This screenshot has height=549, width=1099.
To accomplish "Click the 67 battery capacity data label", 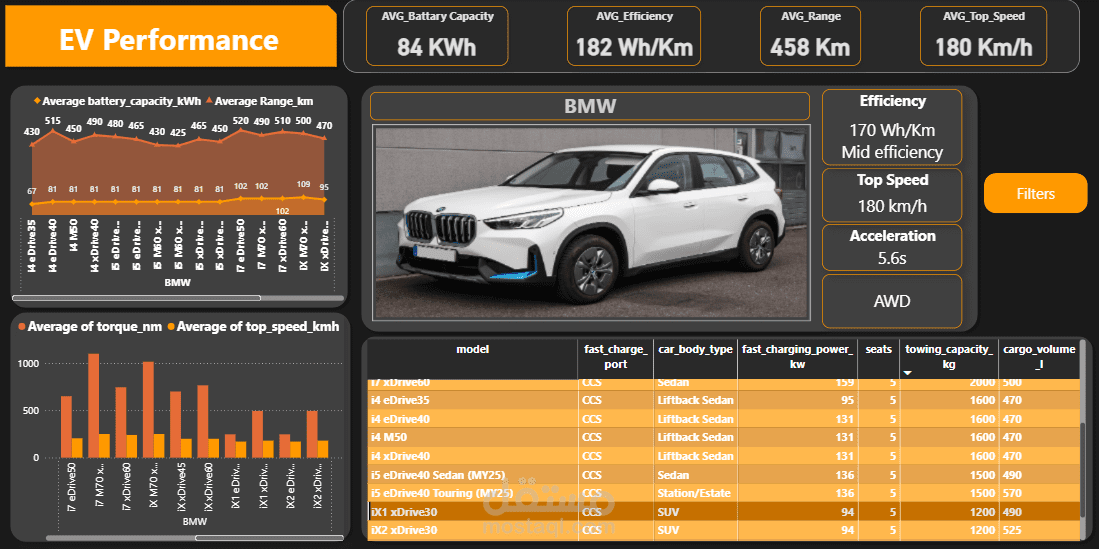I will 32,191.
